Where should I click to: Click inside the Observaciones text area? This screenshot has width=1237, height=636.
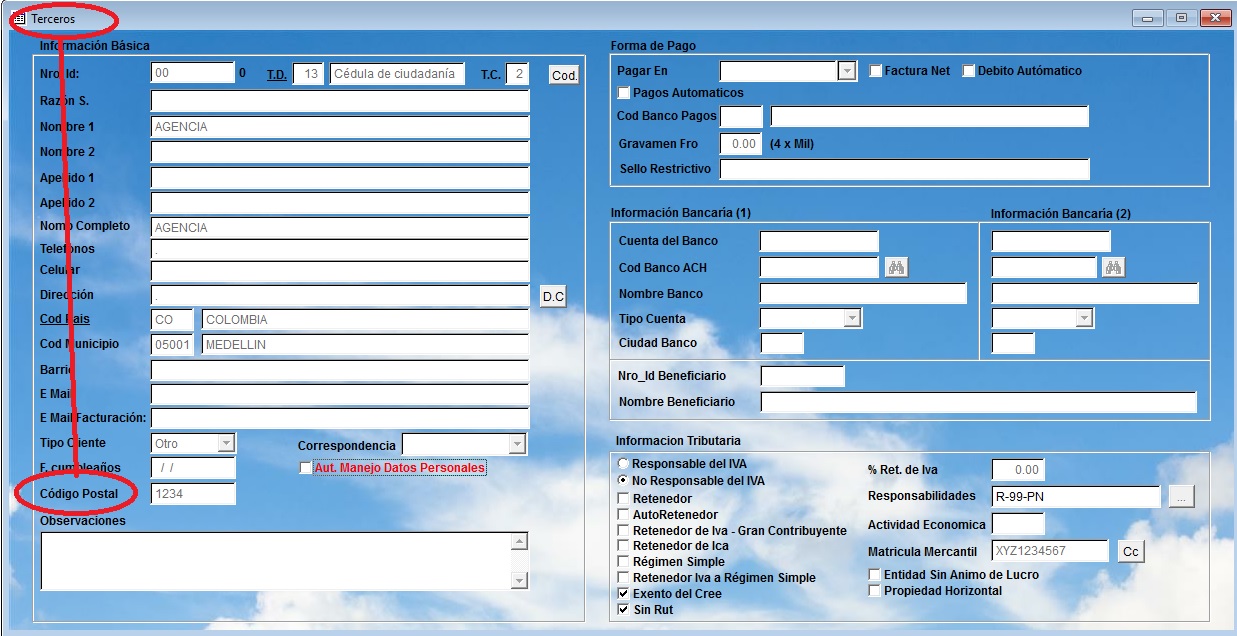click(x=275, y=561)
